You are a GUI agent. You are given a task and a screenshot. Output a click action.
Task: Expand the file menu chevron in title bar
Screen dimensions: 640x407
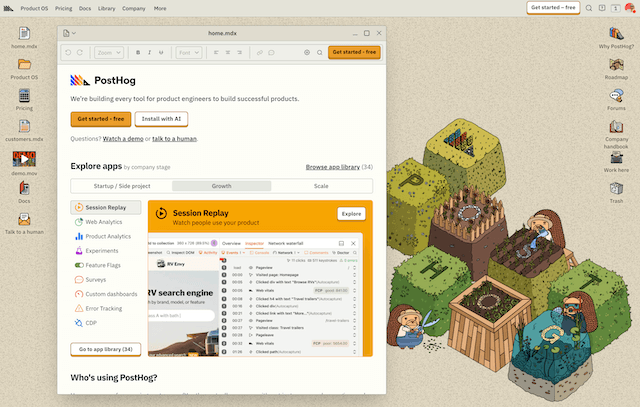pos(74,33)
